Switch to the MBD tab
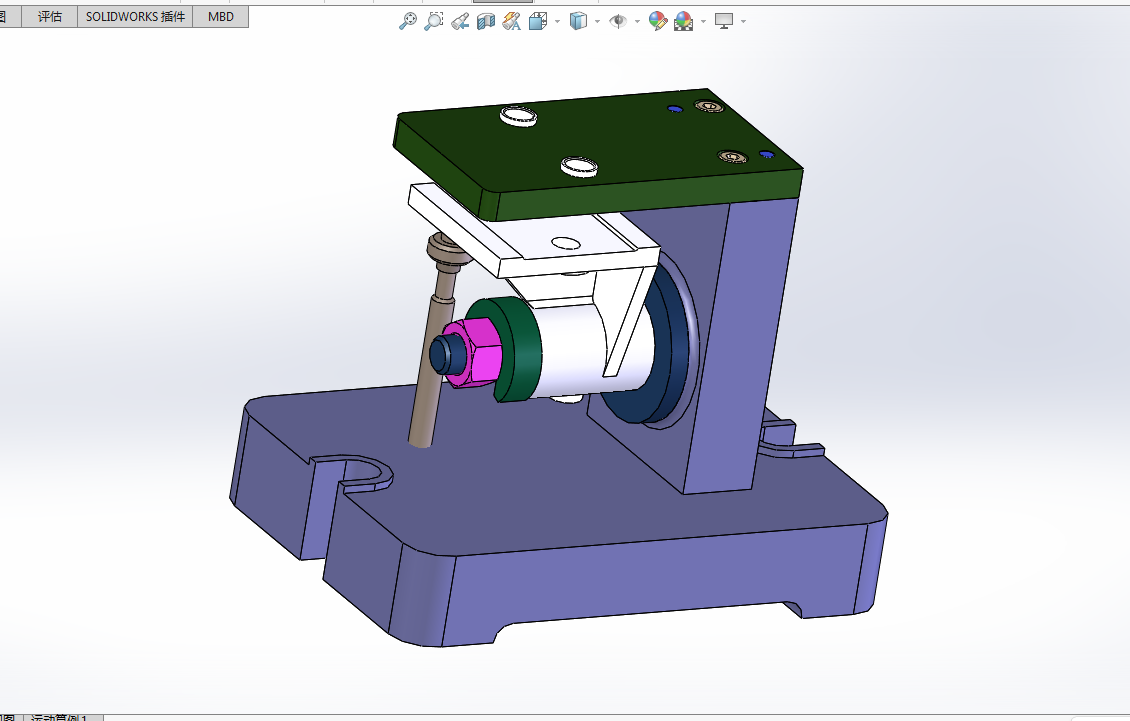Viewport: 1130px width, 721px height. pos(221,17)
